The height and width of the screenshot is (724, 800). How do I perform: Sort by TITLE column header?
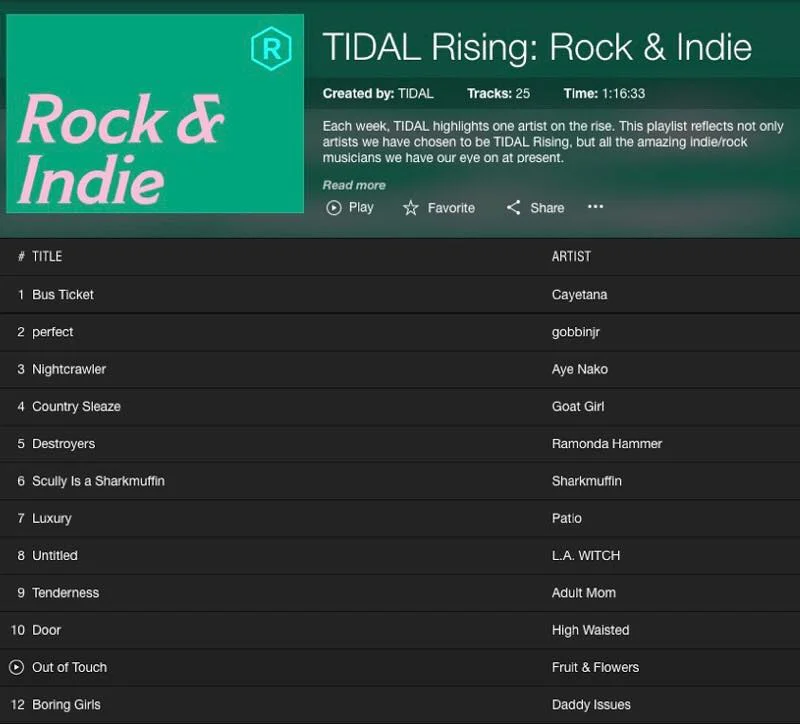click(x=47, y=256)
